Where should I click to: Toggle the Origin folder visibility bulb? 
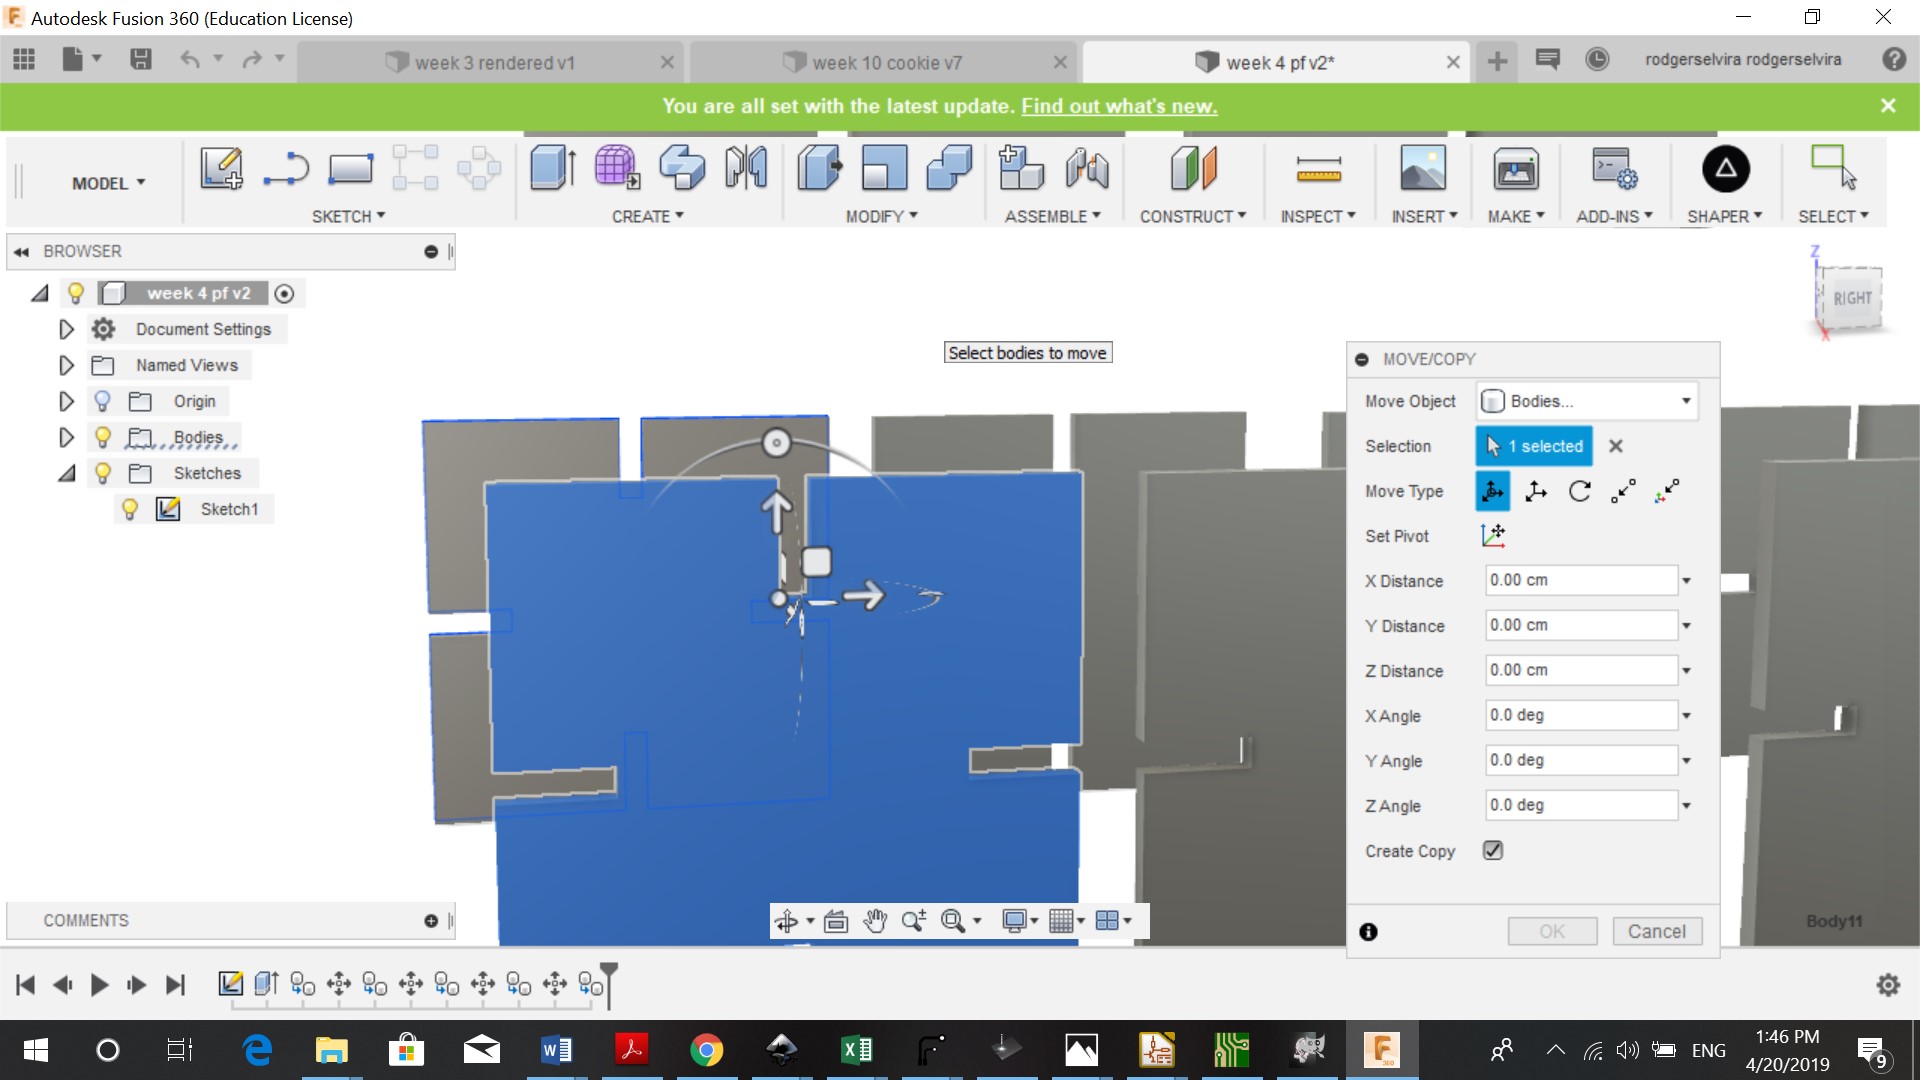point(102,401)
